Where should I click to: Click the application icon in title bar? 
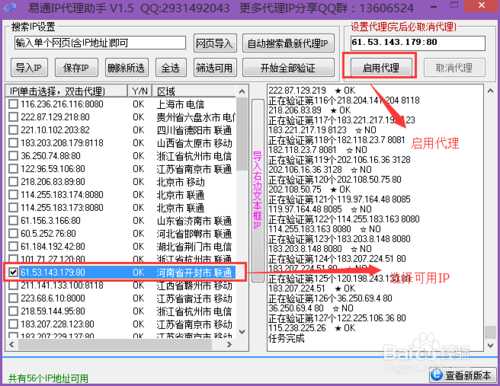(x=11, y=7)
